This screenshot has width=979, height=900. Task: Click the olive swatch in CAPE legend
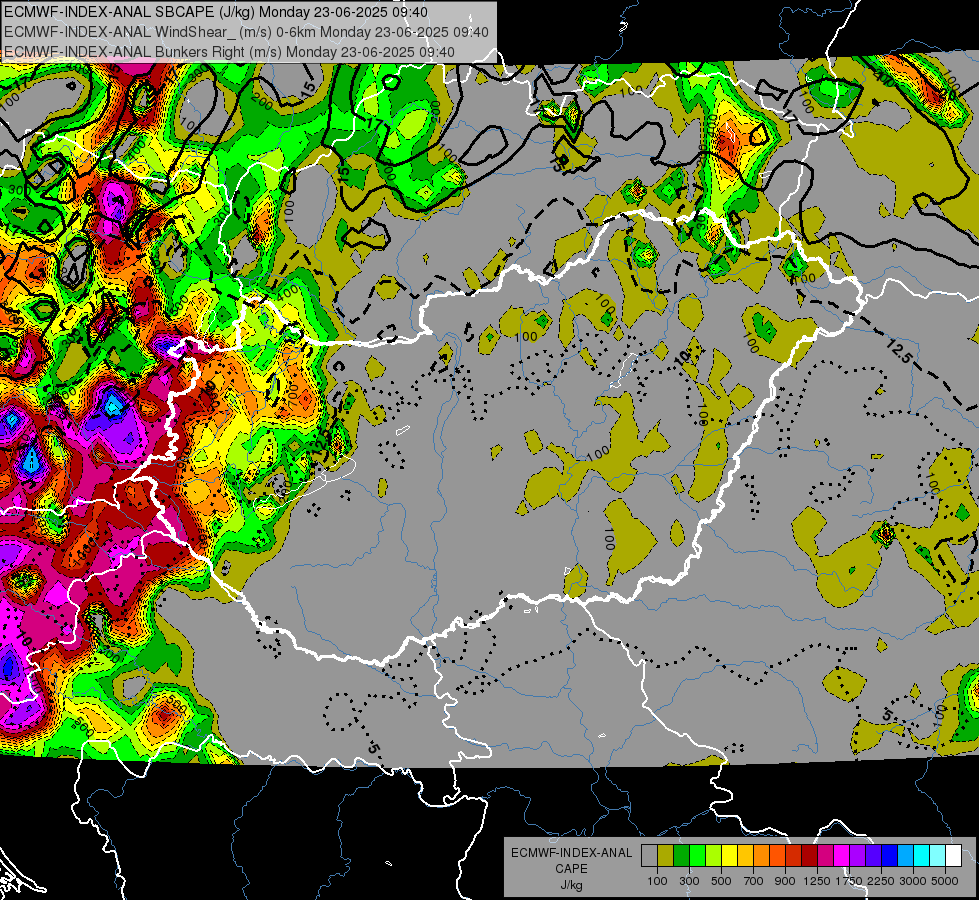(666, 856)
